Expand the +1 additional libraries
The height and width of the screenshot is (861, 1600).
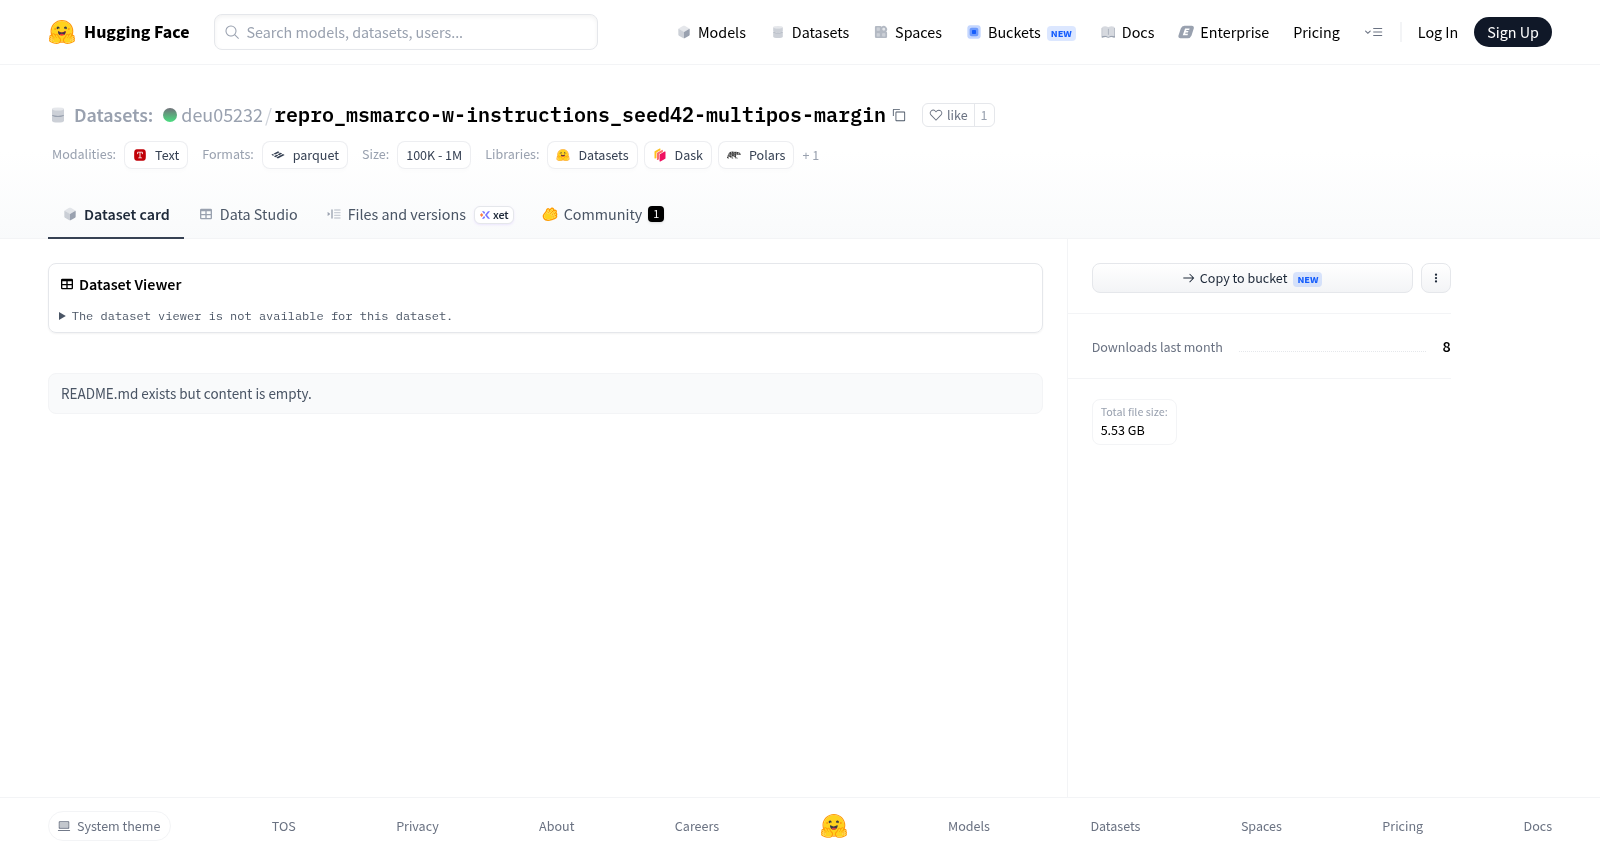[x=810, y=156]
